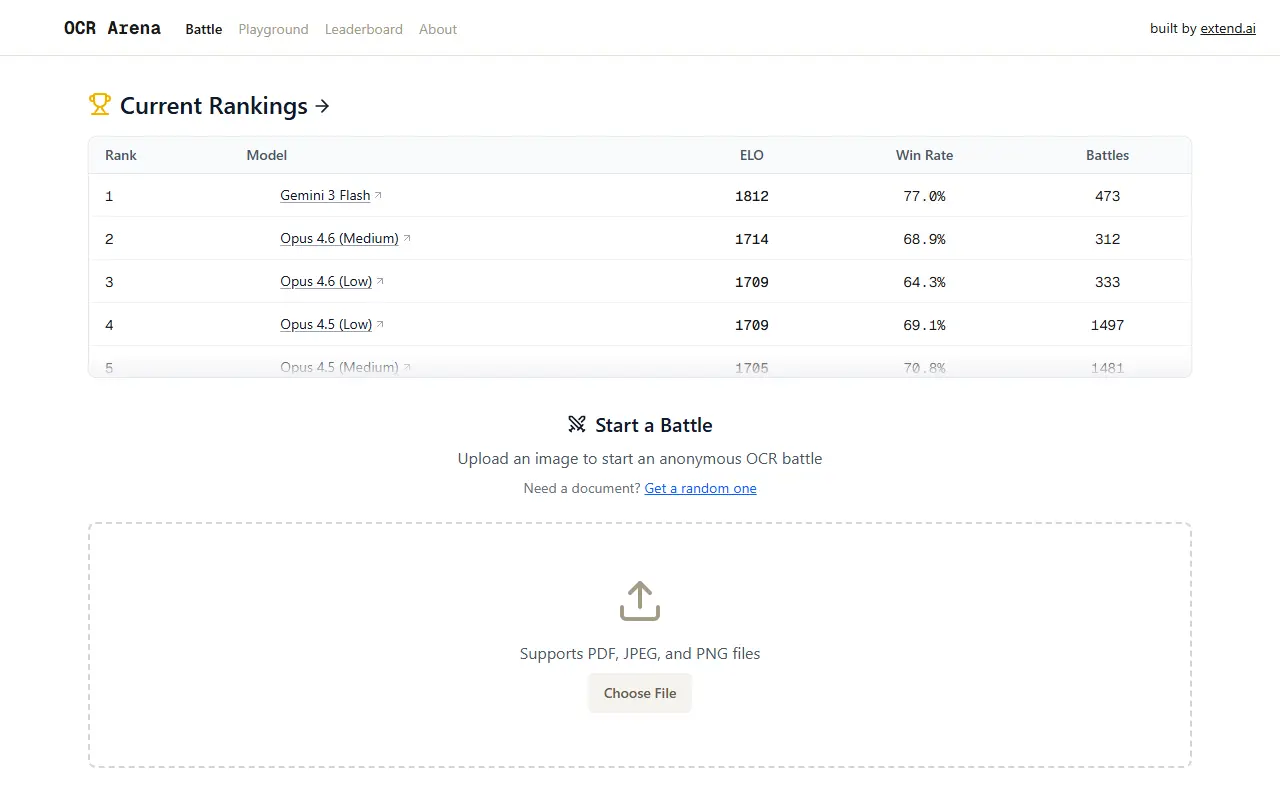Open the Playground navigation tab
Image resolution: width=1280 pixels, height=800 pixels.
[x=273, y=29]
